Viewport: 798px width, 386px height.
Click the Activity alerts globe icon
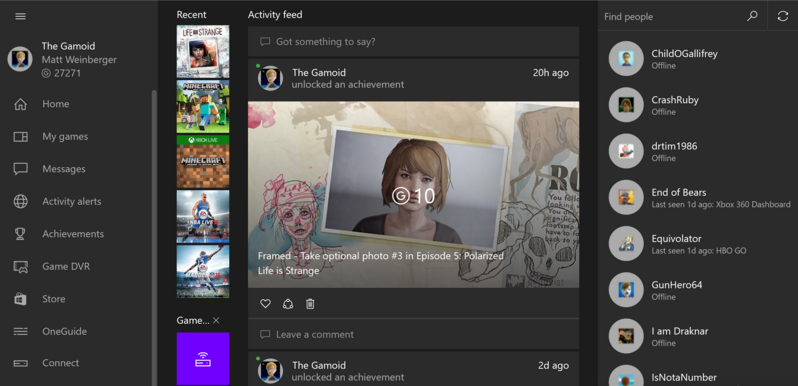click(20, 202)
